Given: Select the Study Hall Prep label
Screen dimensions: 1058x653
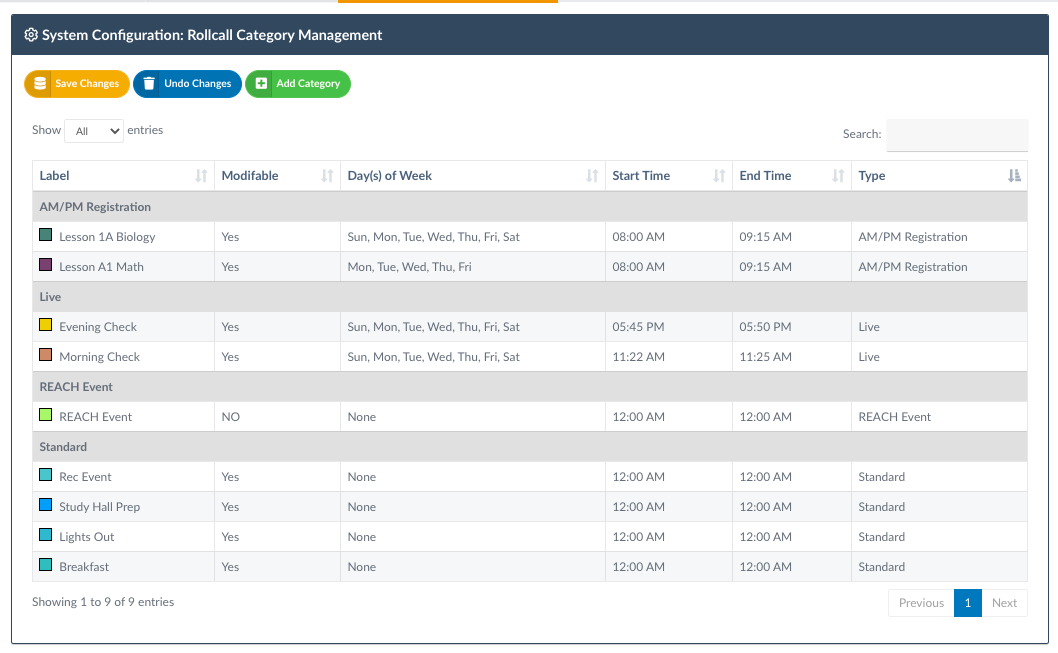Looking at the screenshot, I should point(99,507).
